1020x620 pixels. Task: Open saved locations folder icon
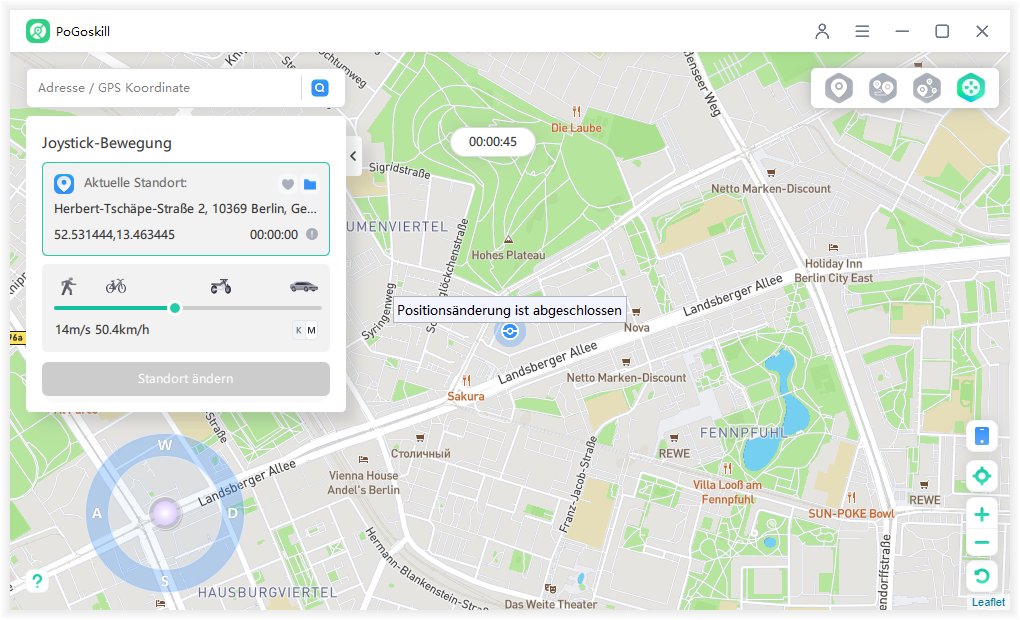pos(310,184)
